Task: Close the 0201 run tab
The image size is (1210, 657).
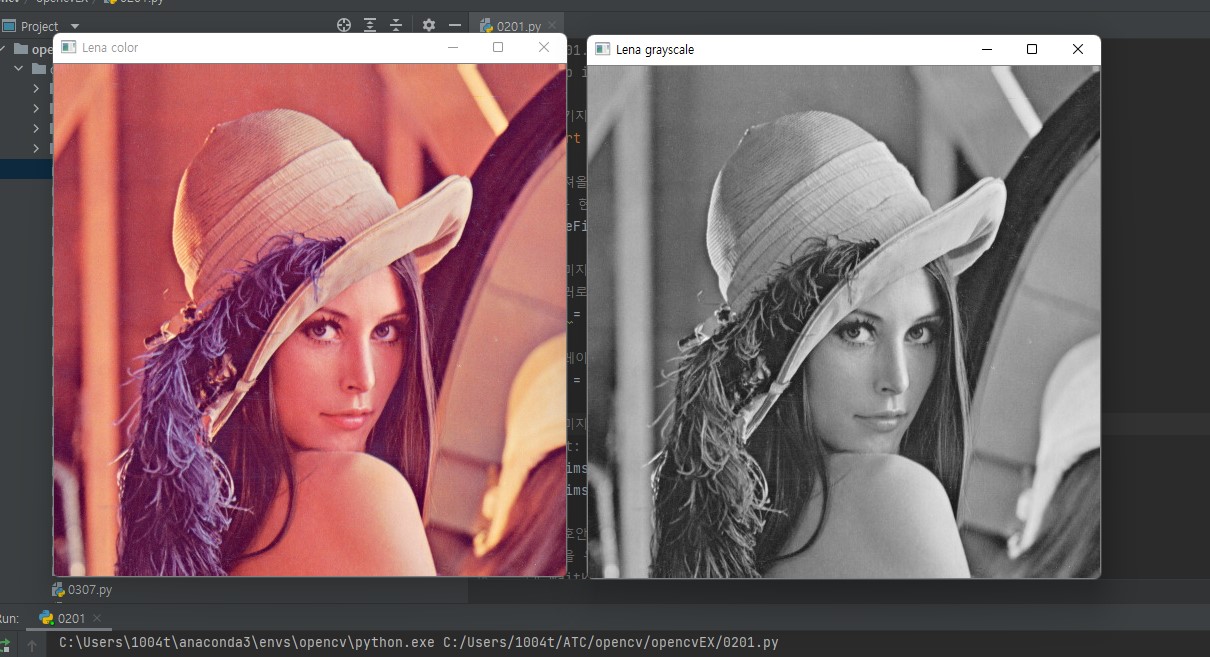Action: click(97, 618)
